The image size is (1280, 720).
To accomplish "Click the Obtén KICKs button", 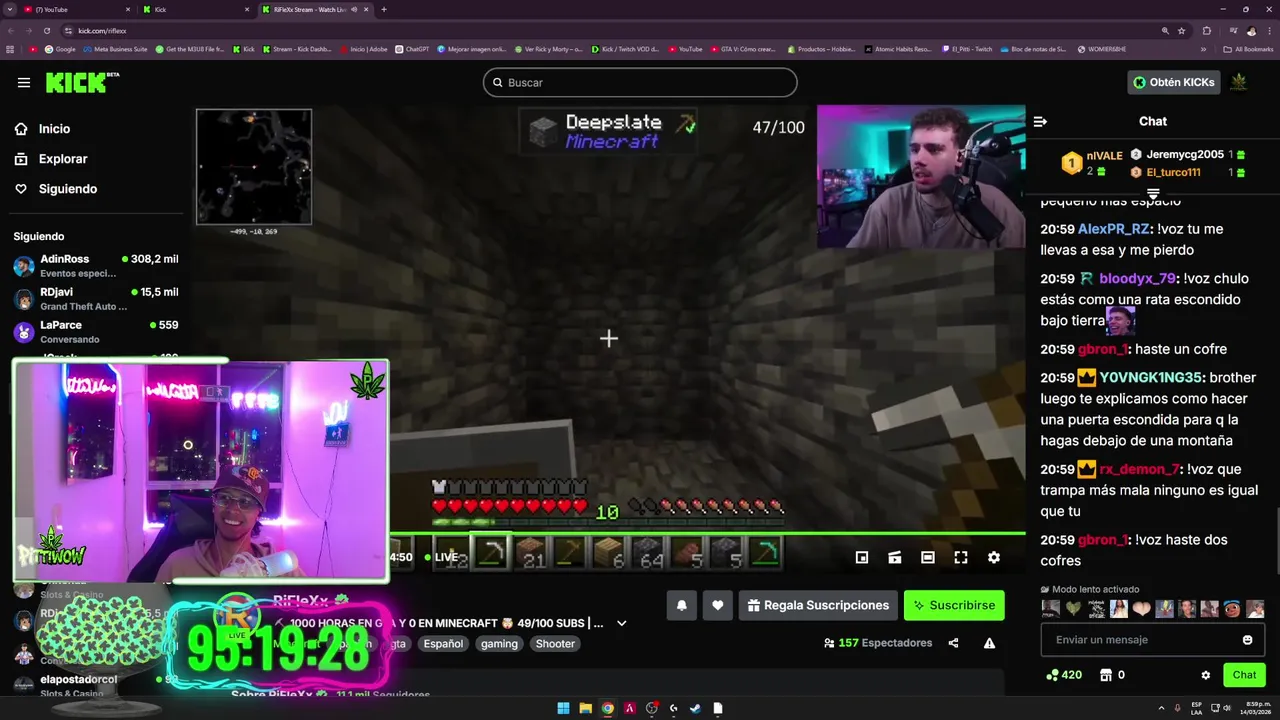I will [1174, 82].
